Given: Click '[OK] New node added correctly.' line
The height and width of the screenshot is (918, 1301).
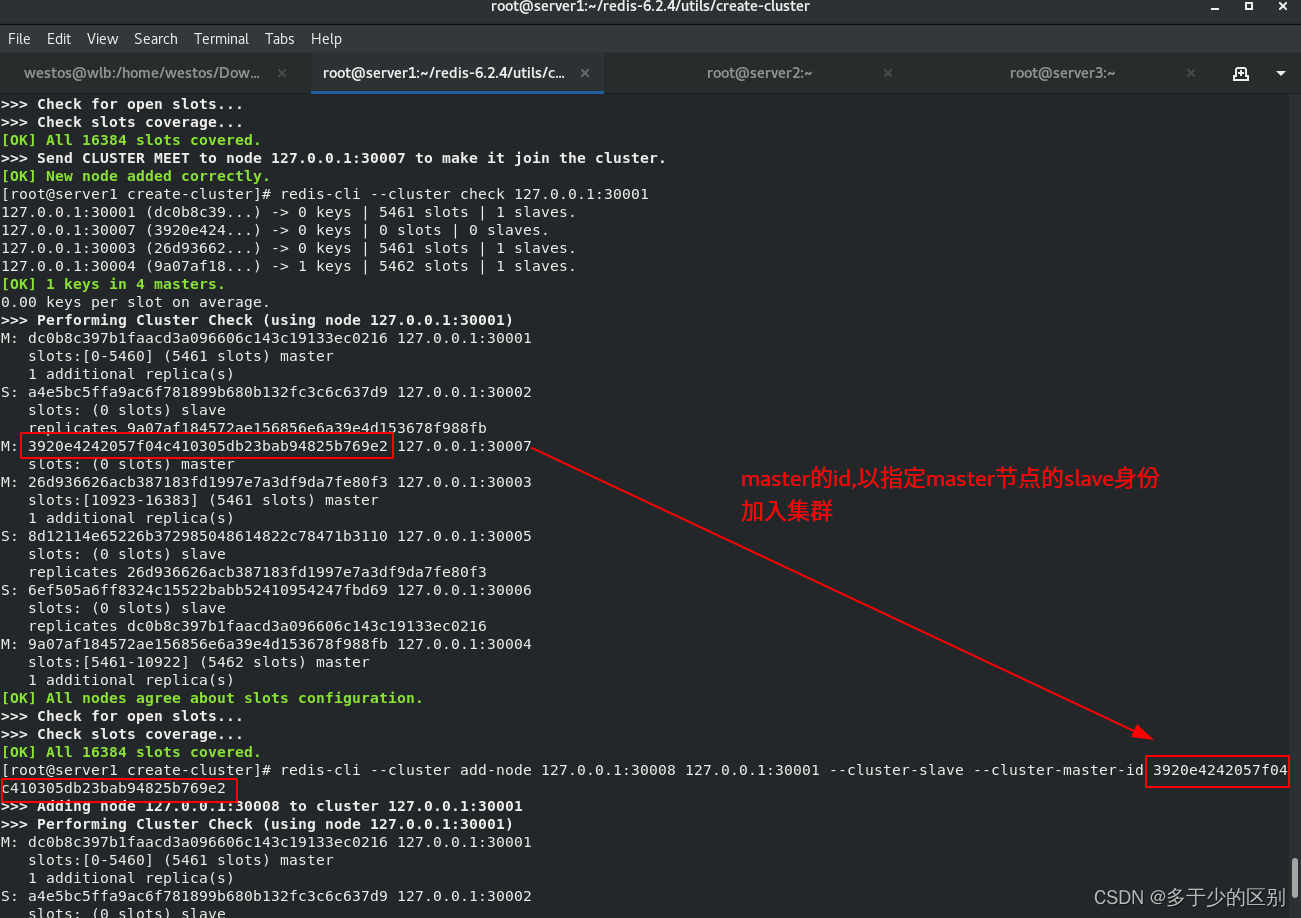Looking at the screenshot, I should tap(135, 176).
